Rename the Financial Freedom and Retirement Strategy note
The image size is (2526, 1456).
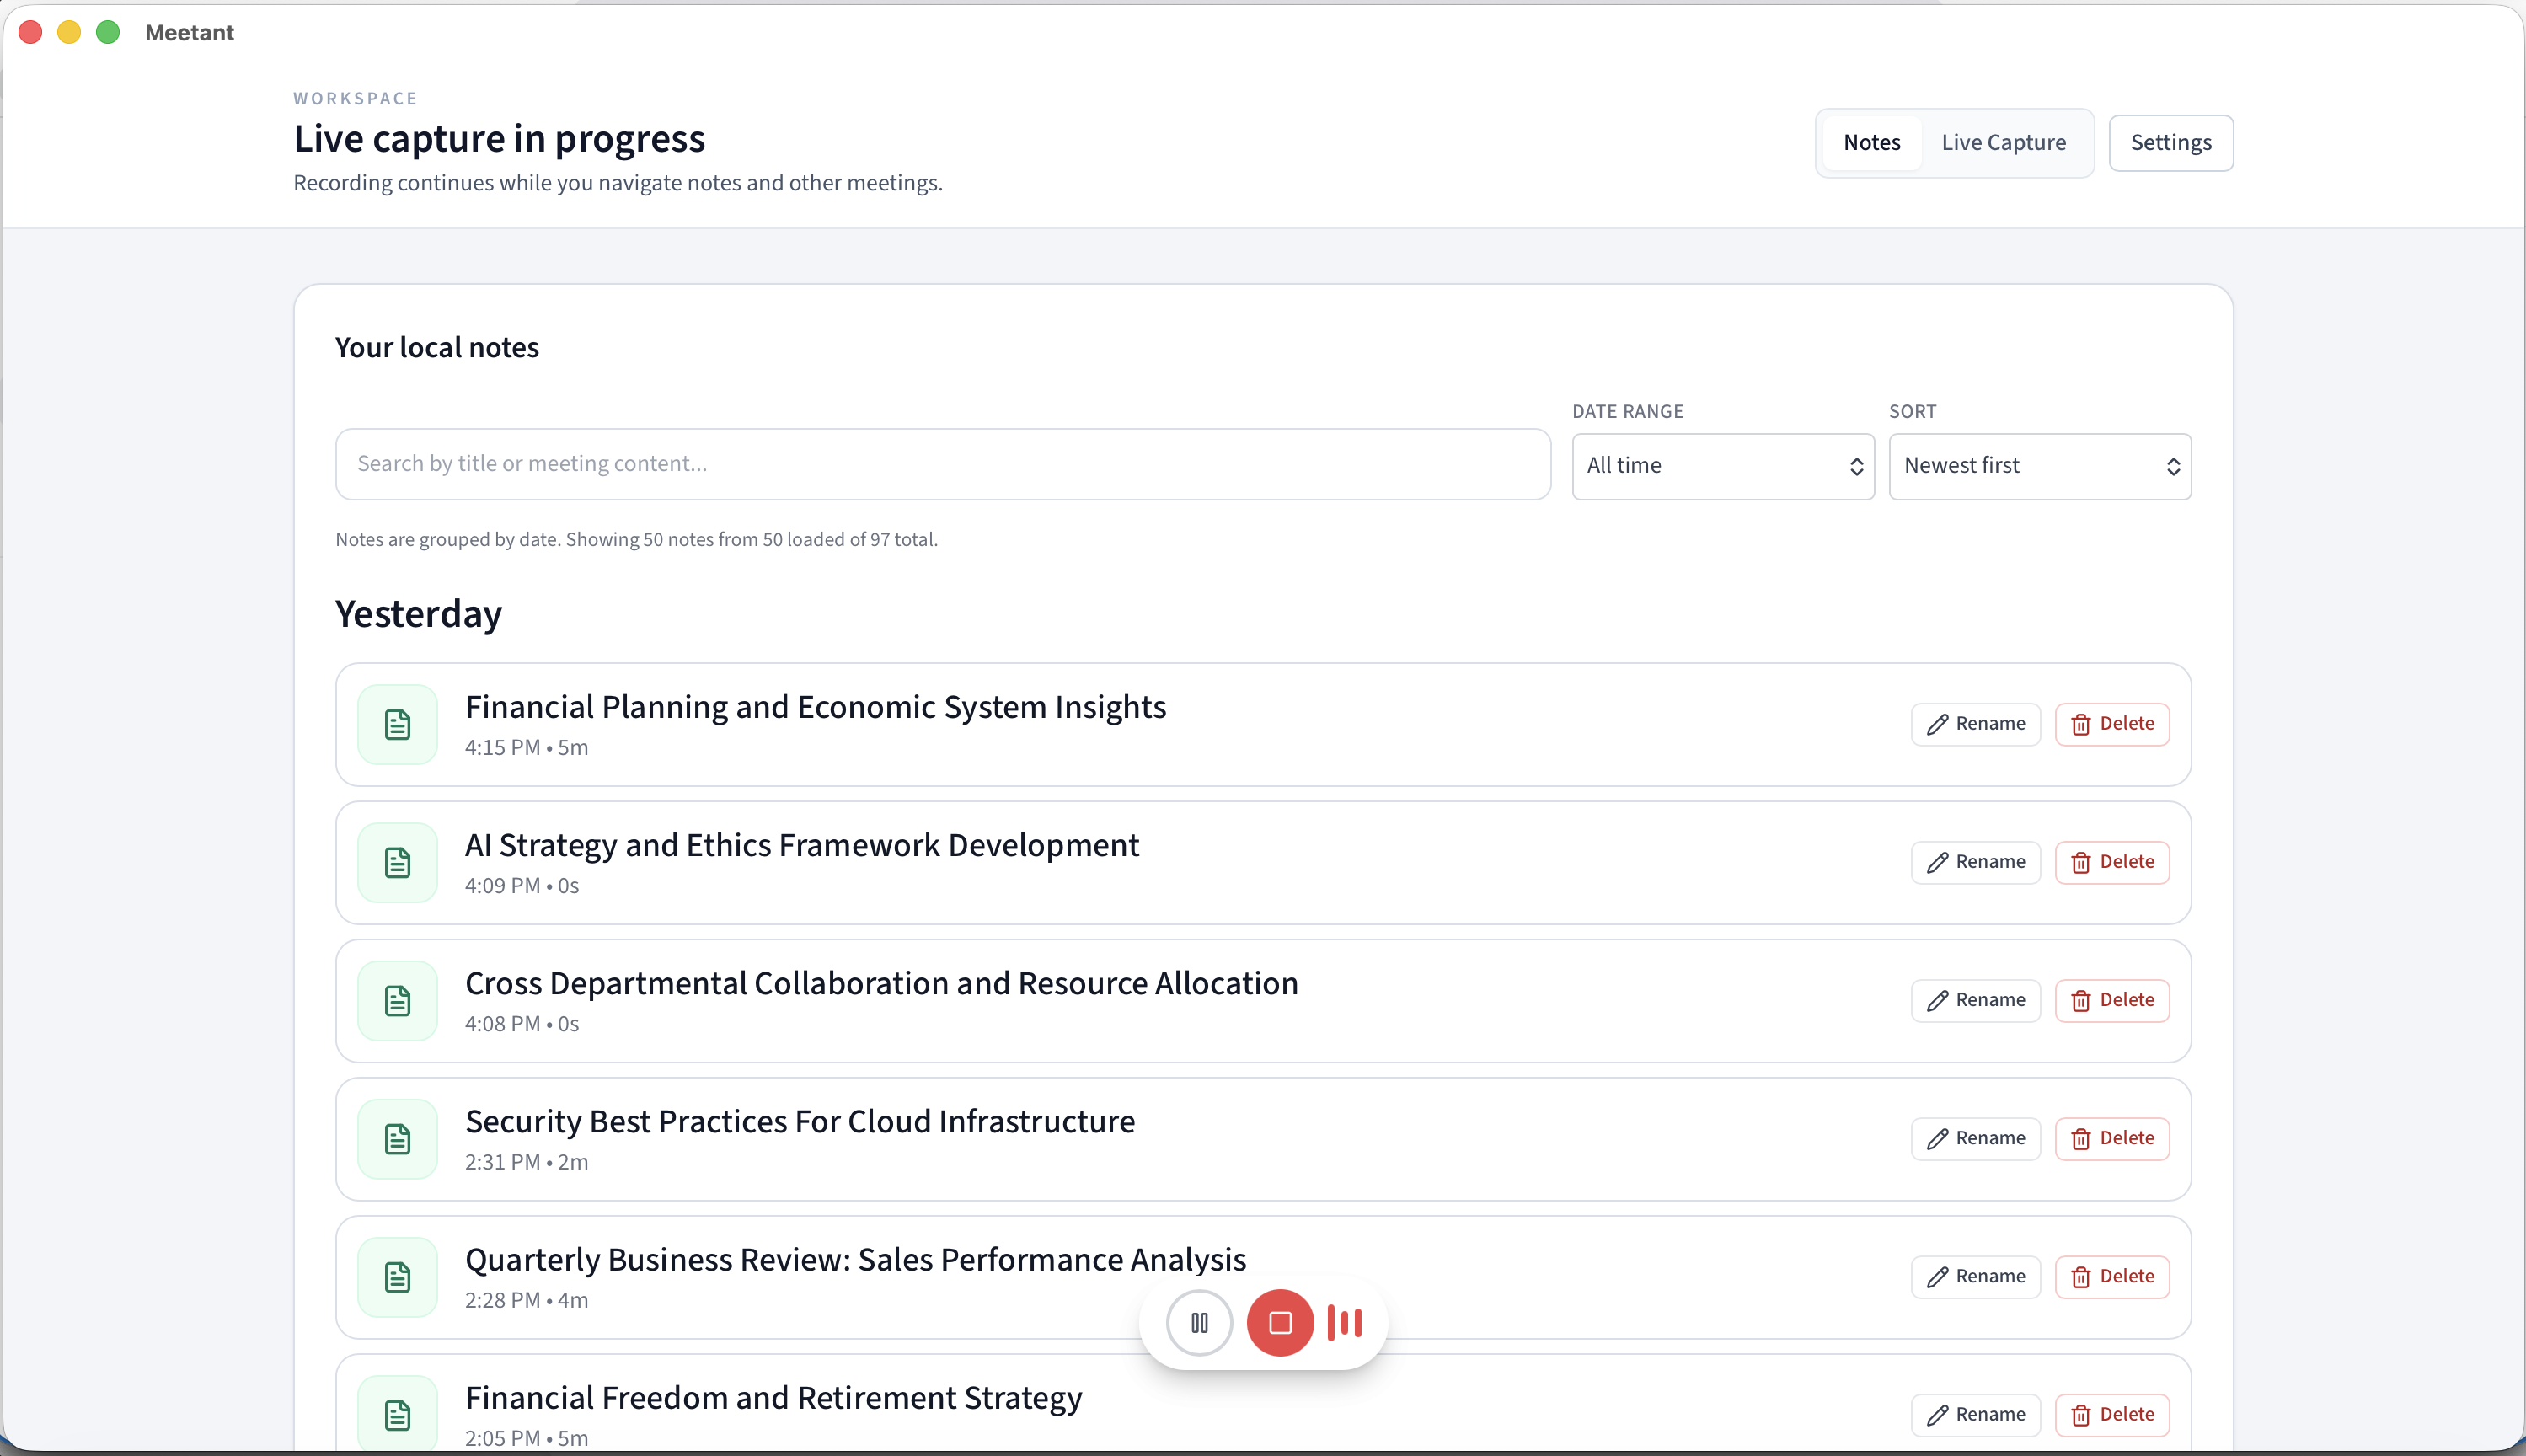pos(1975,1414)
